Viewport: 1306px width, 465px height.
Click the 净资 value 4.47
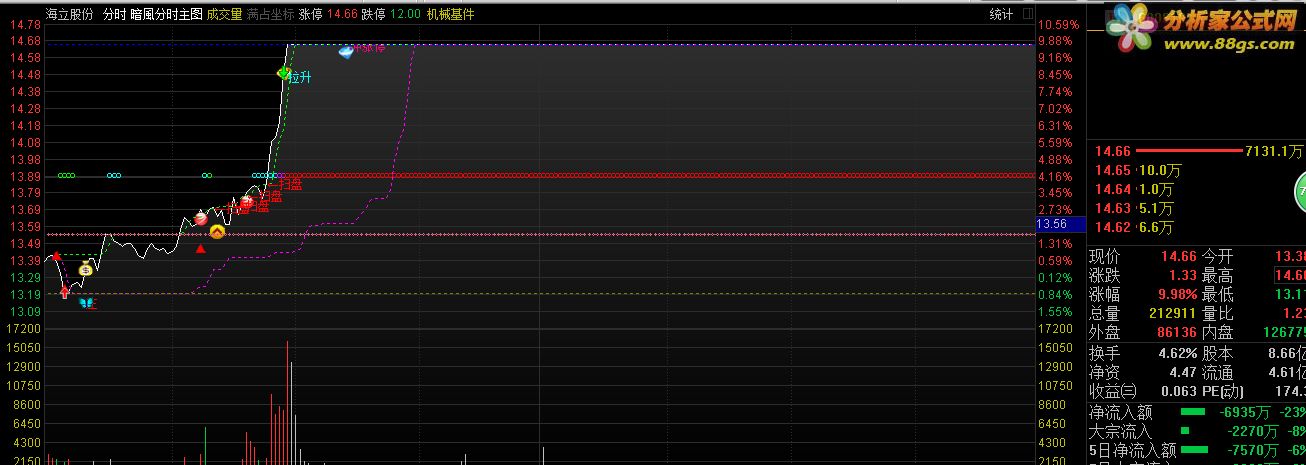(1181, 372)
